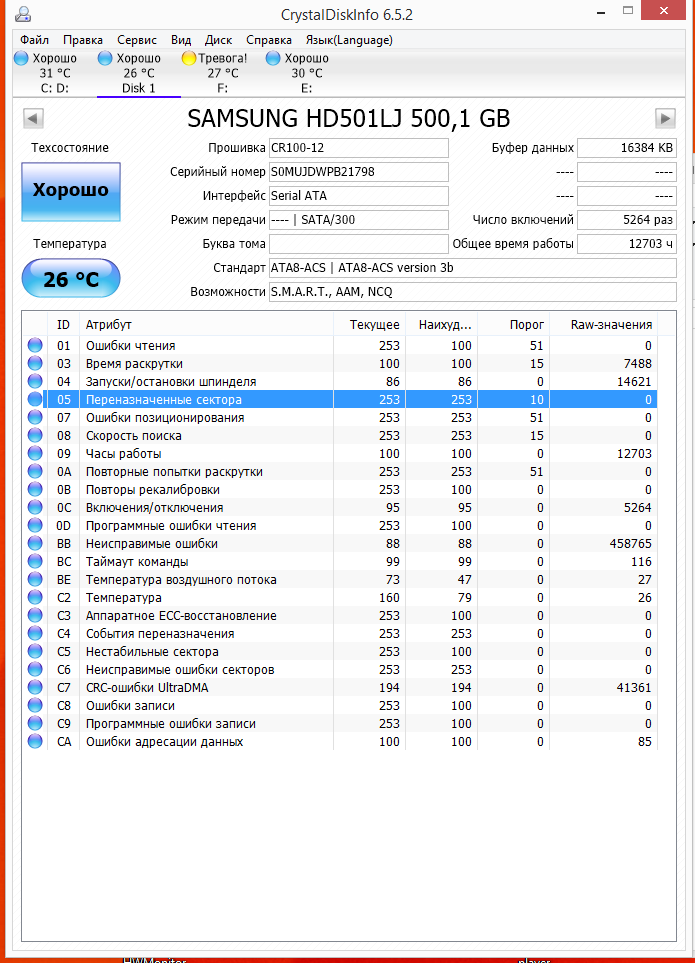Click status icon of Неисправимые ошибки row BB
695x963 pixels.
pyautogui.click(x=35, y=544)
